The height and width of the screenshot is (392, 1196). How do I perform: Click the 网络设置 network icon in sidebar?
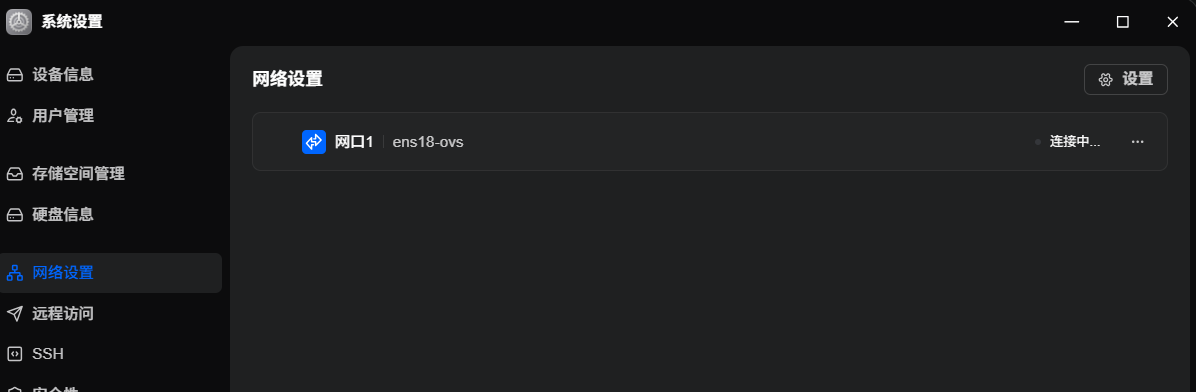pos(14,273)
